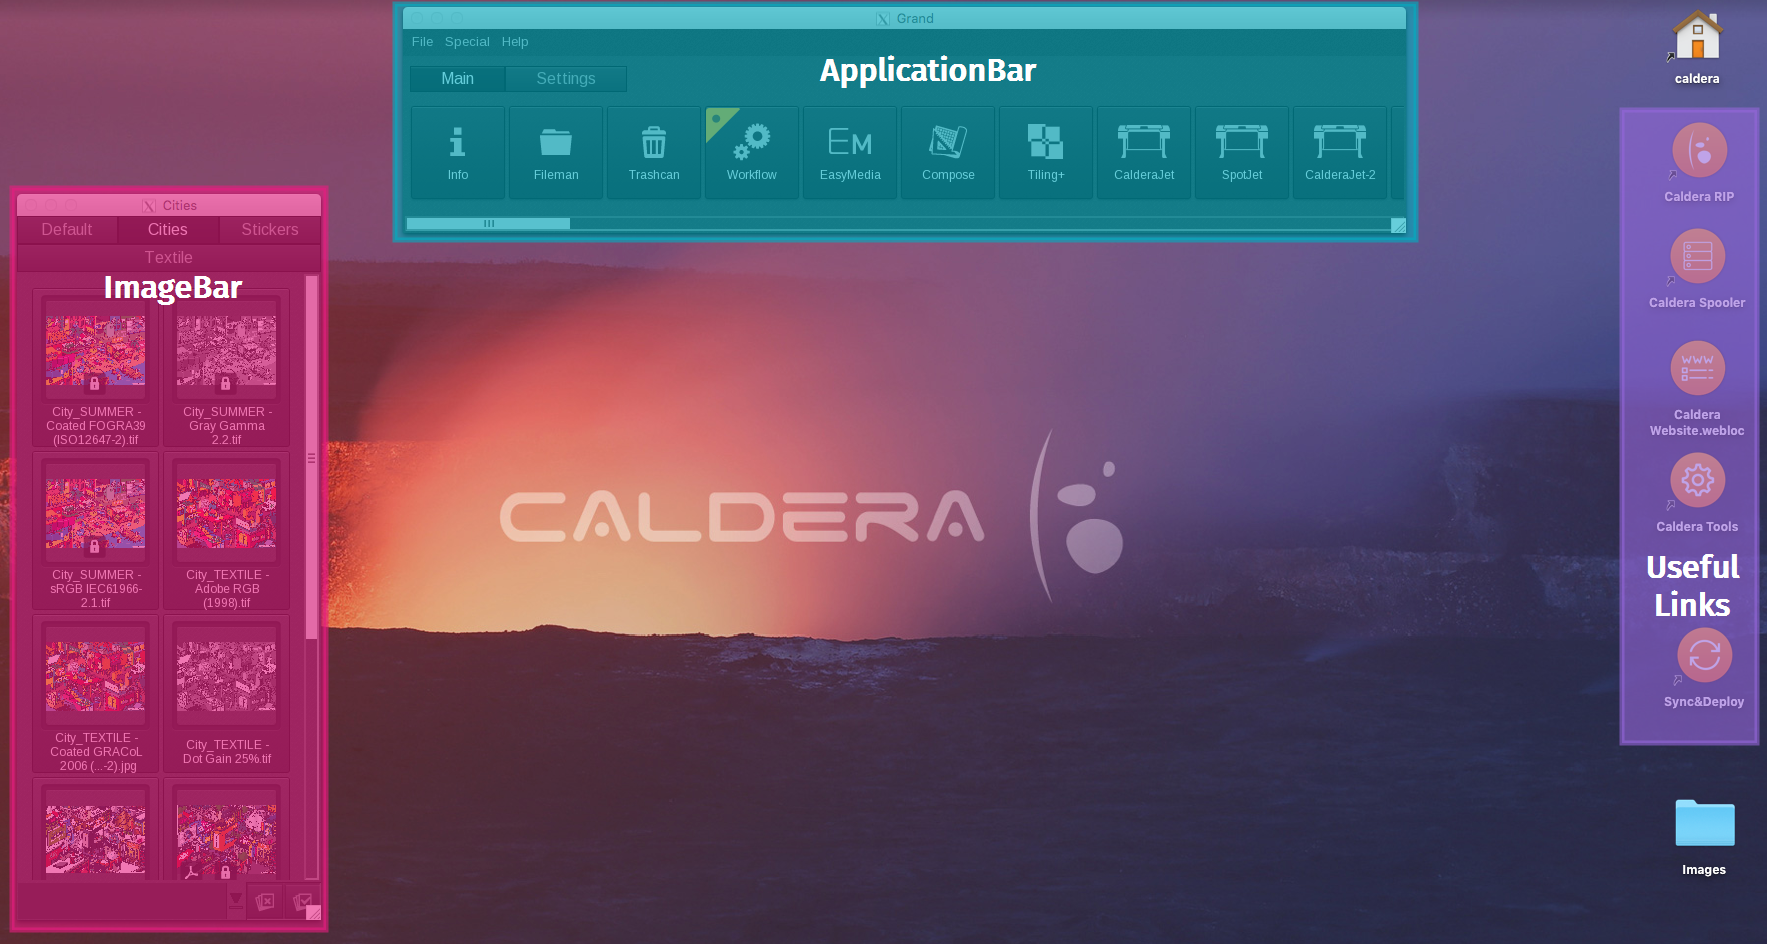Deselect all images in the ImageBar
The image size is (1767, 944).
265,901
